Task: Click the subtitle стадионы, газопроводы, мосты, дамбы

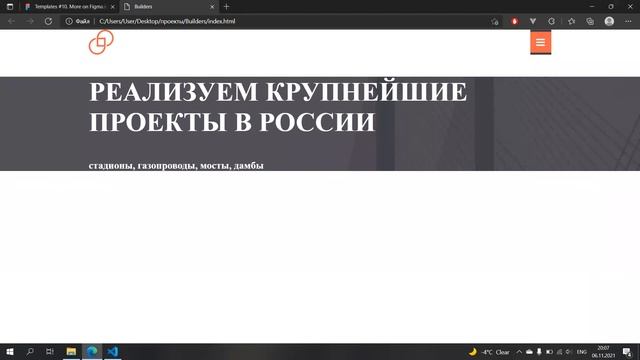Action: (x=176, y=165)
